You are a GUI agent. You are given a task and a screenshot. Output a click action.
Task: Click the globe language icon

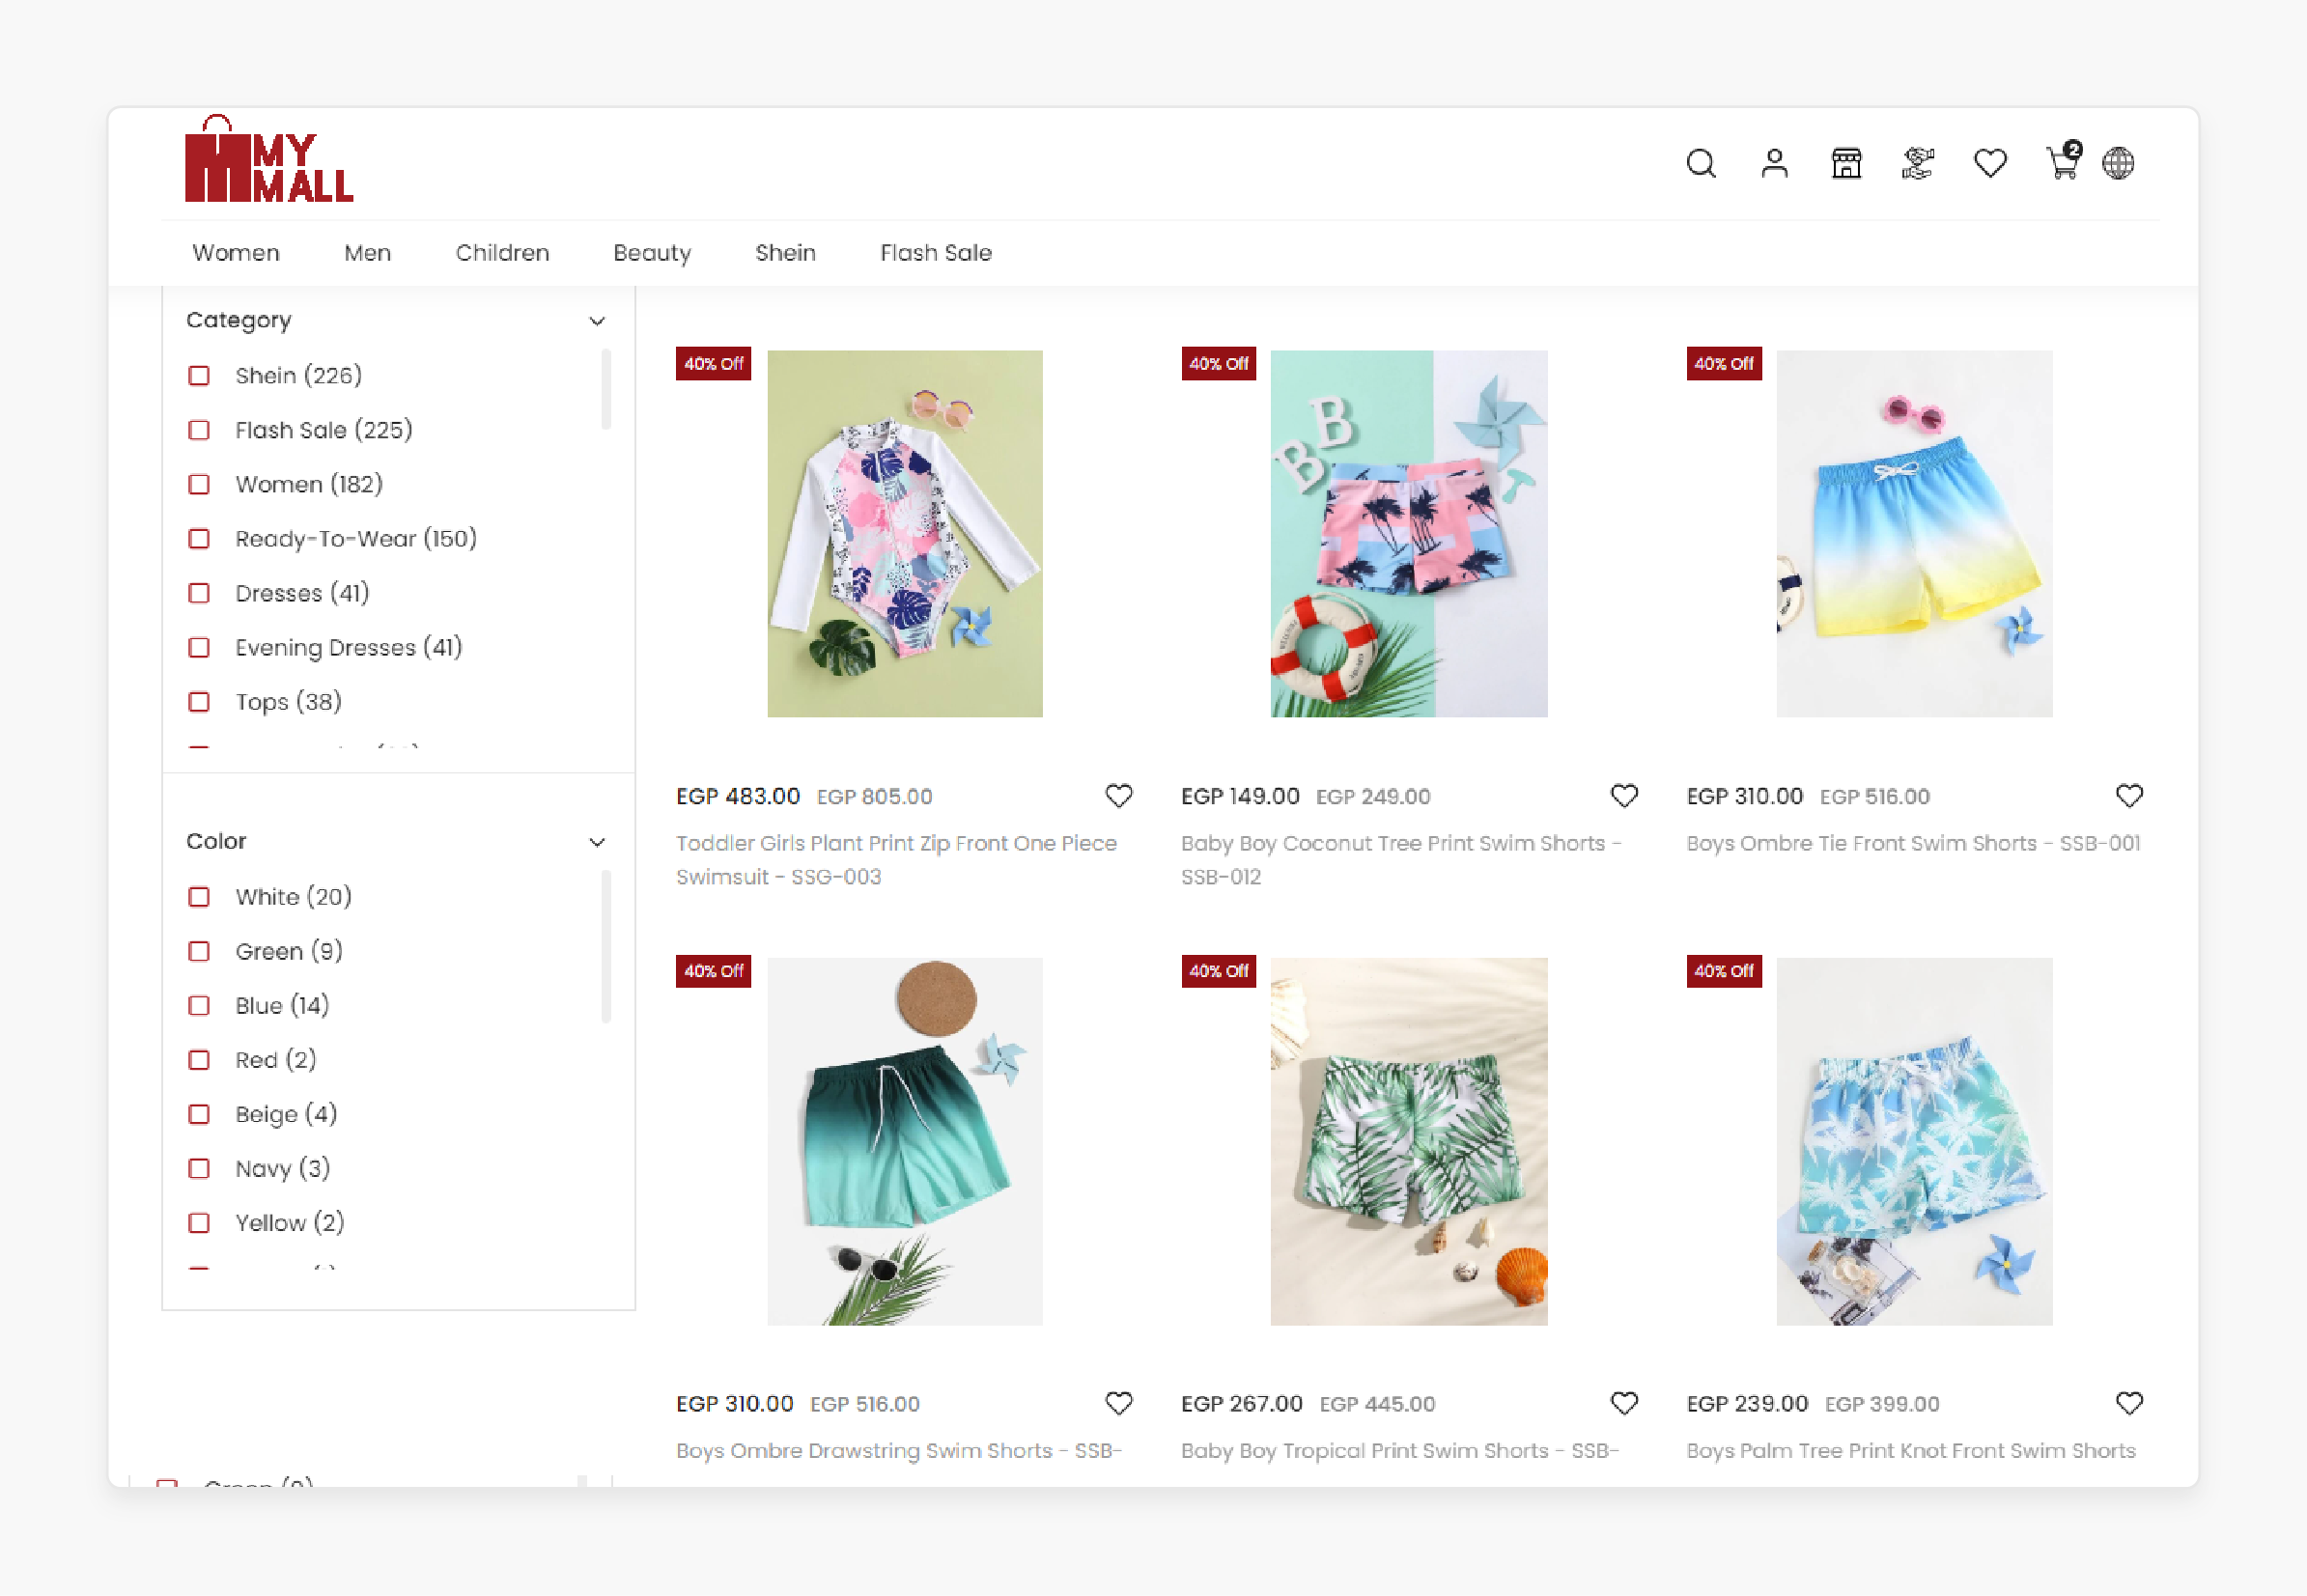click(x=2118, y=163)
